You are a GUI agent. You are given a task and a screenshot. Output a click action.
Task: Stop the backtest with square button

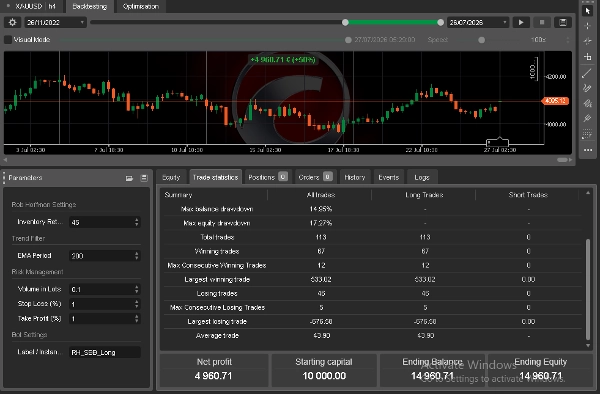pyautogui.click(x=542, y=23)
